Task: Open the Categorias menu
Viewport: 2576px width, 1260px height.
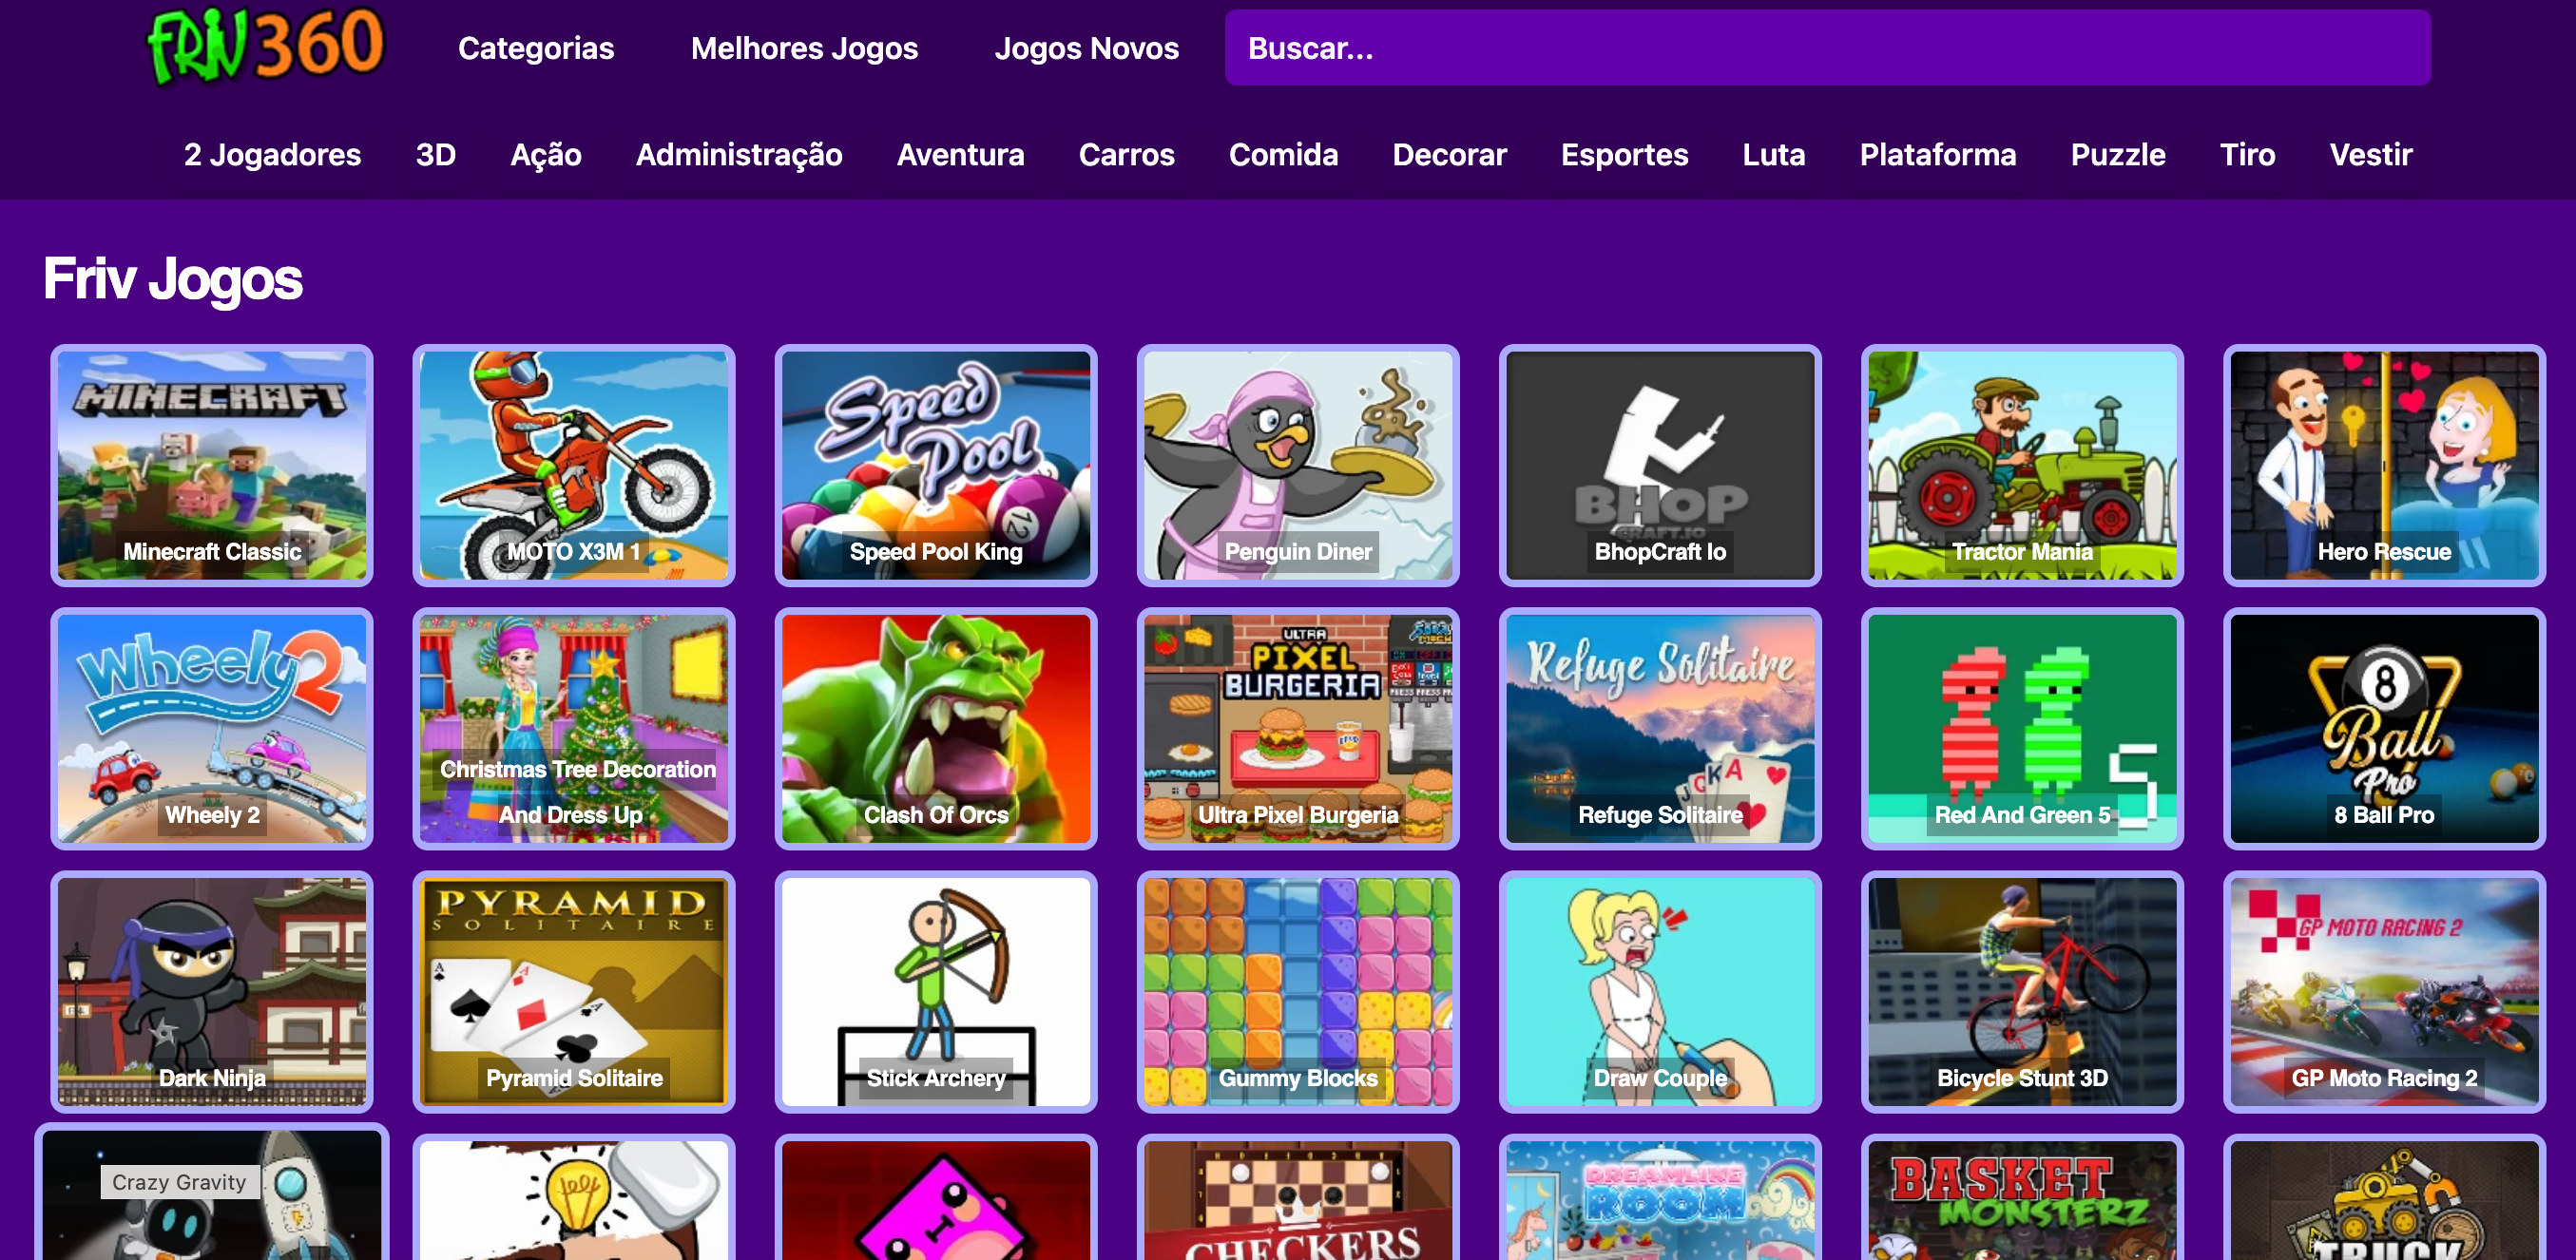Action: (x=536, y=47)
